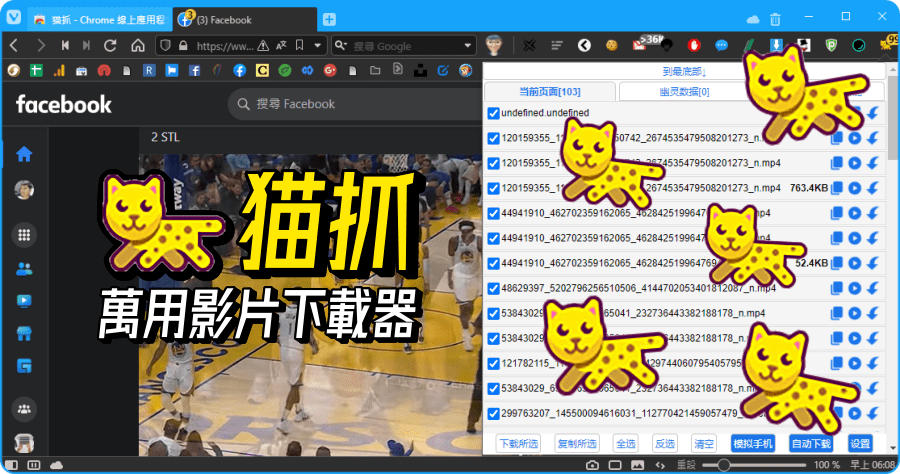Uncheck the 121782115 row checkbox
Screen dimensions: 900x474
[x=493, y=364]
